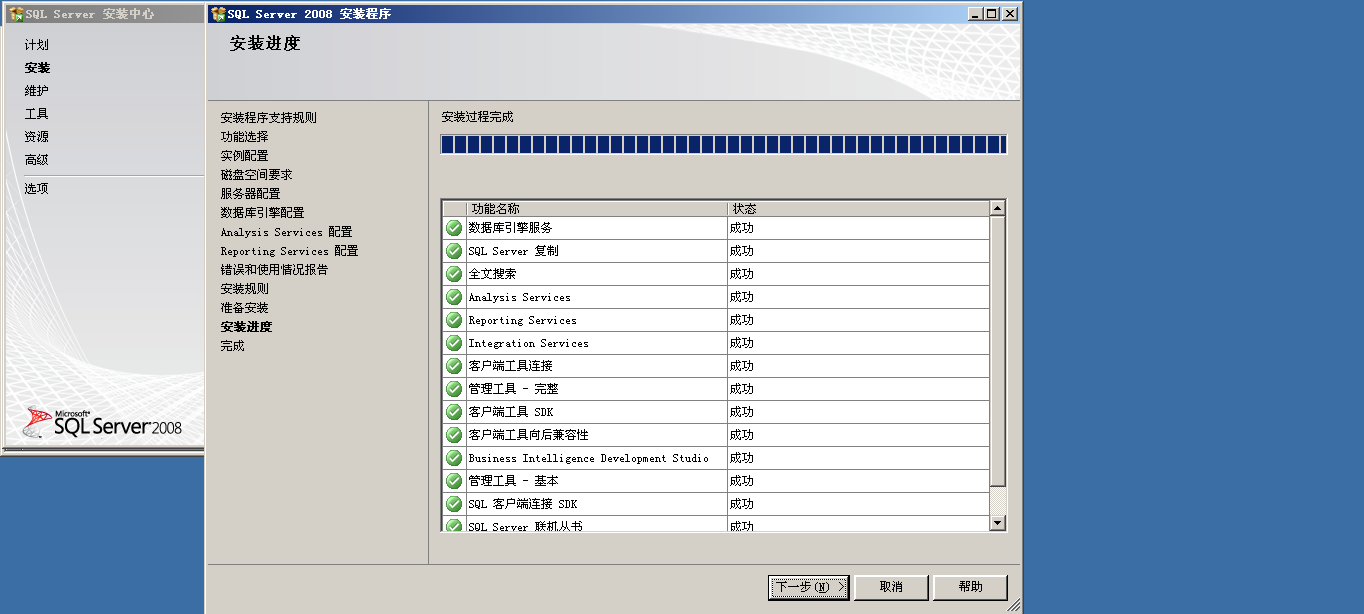Screen dimensions: 1364x614
Task: Select 功能选择 in the step list
Action: [244, 136]
